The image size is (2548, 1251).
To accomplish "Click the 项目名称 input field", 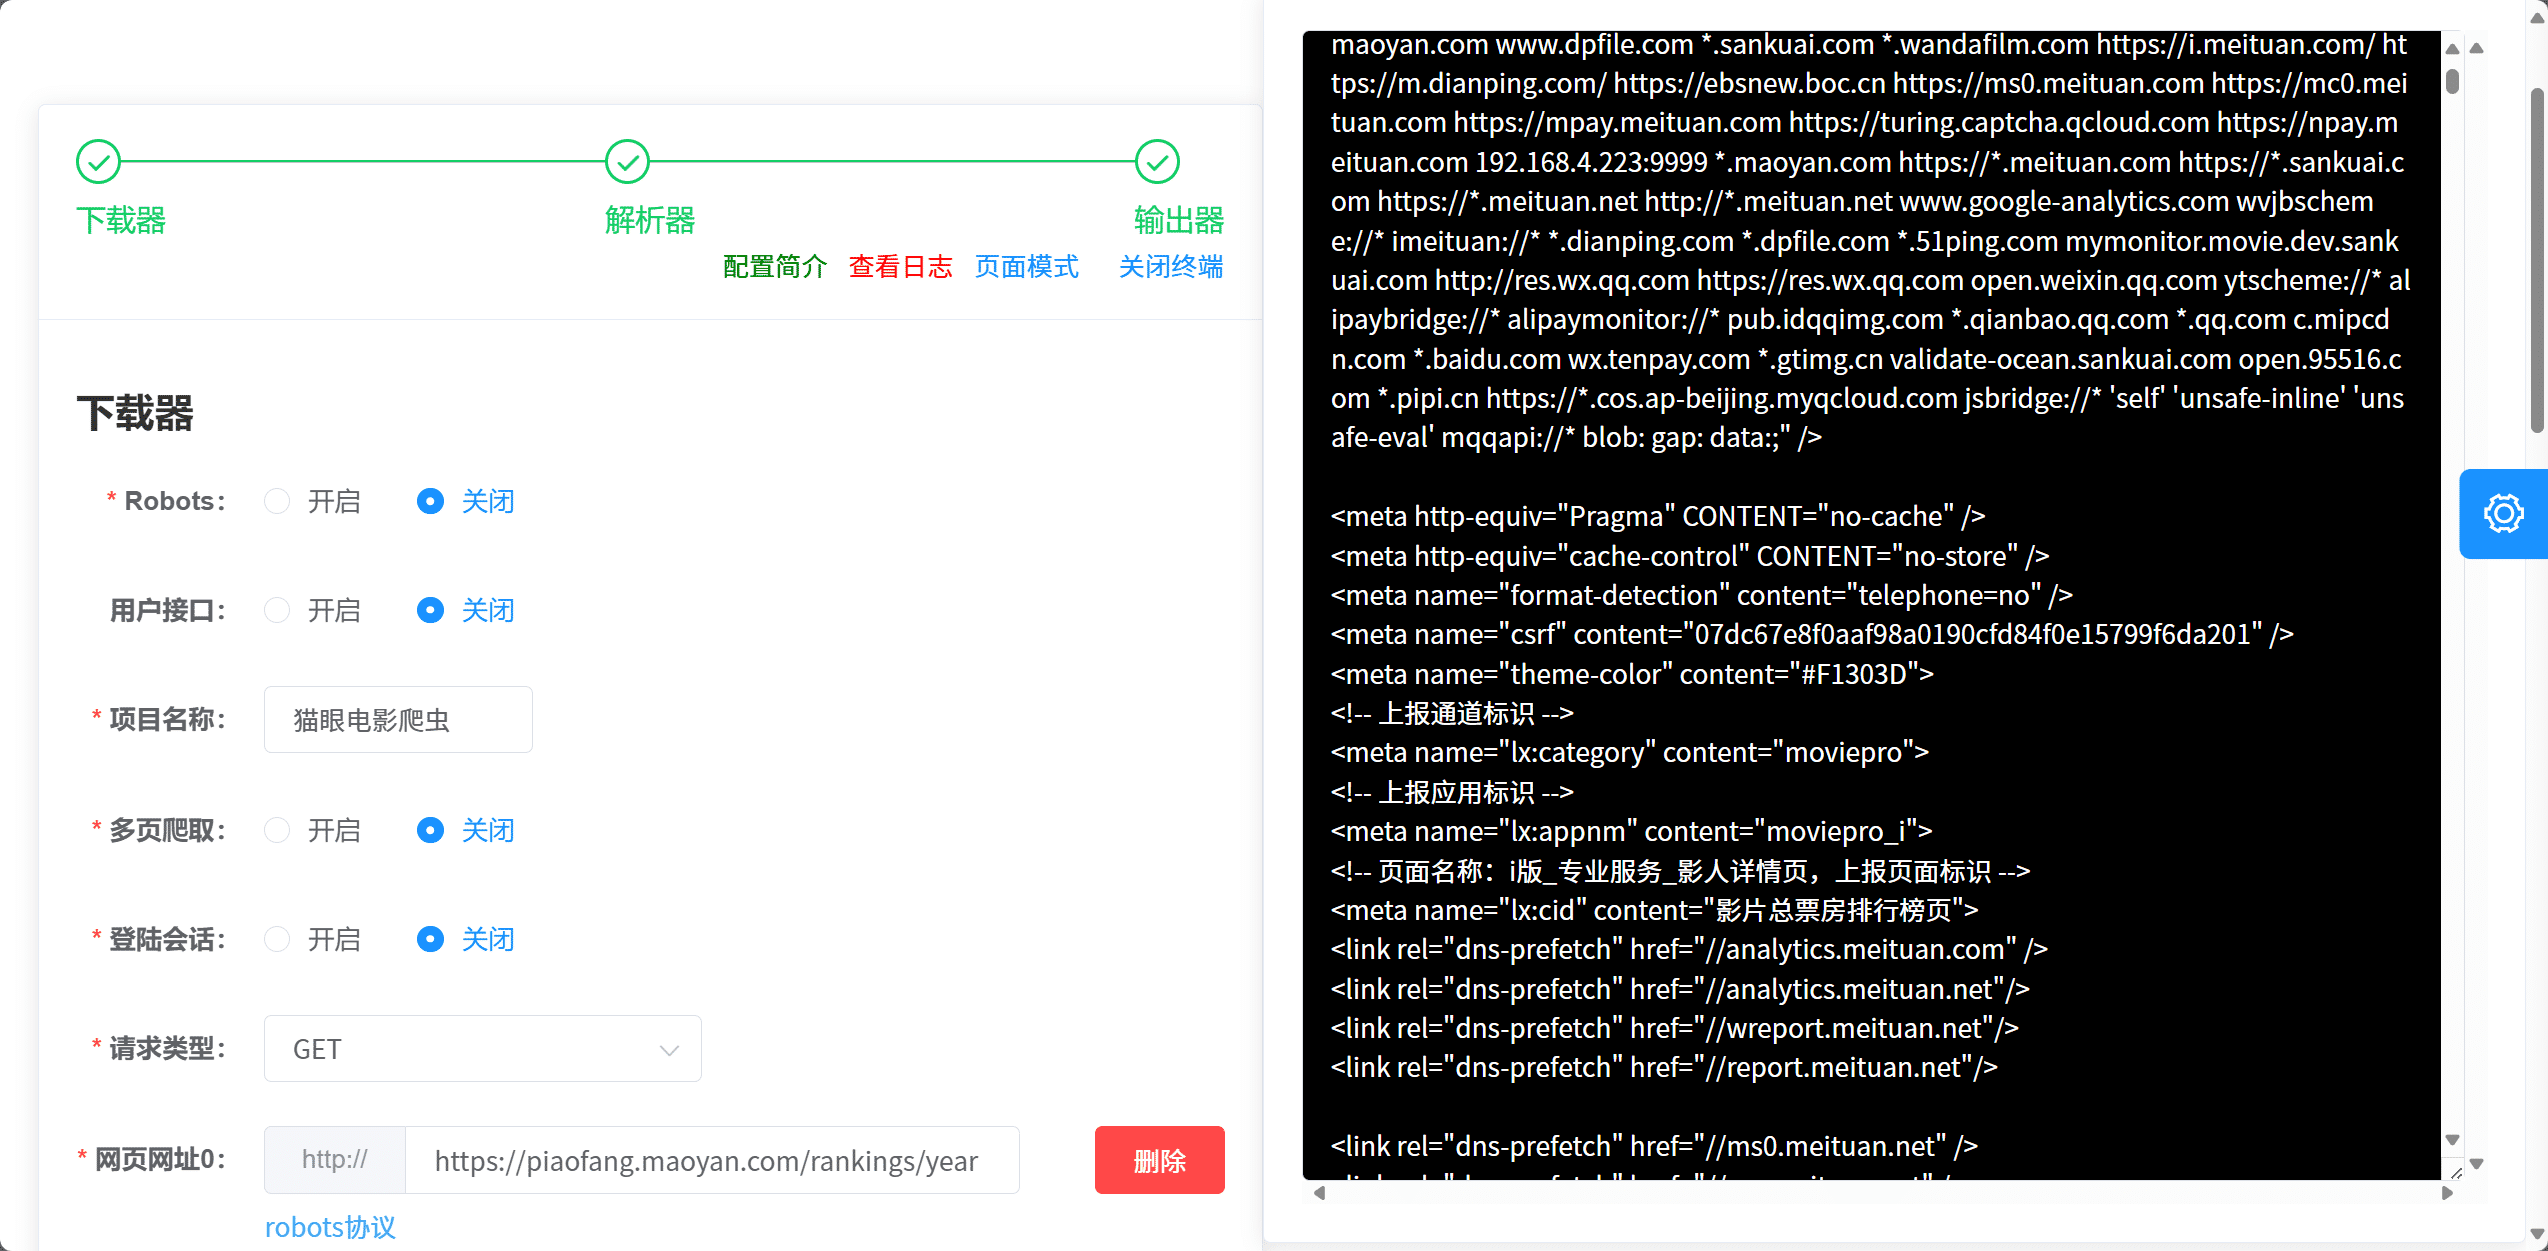I will [x=398, y=720].
